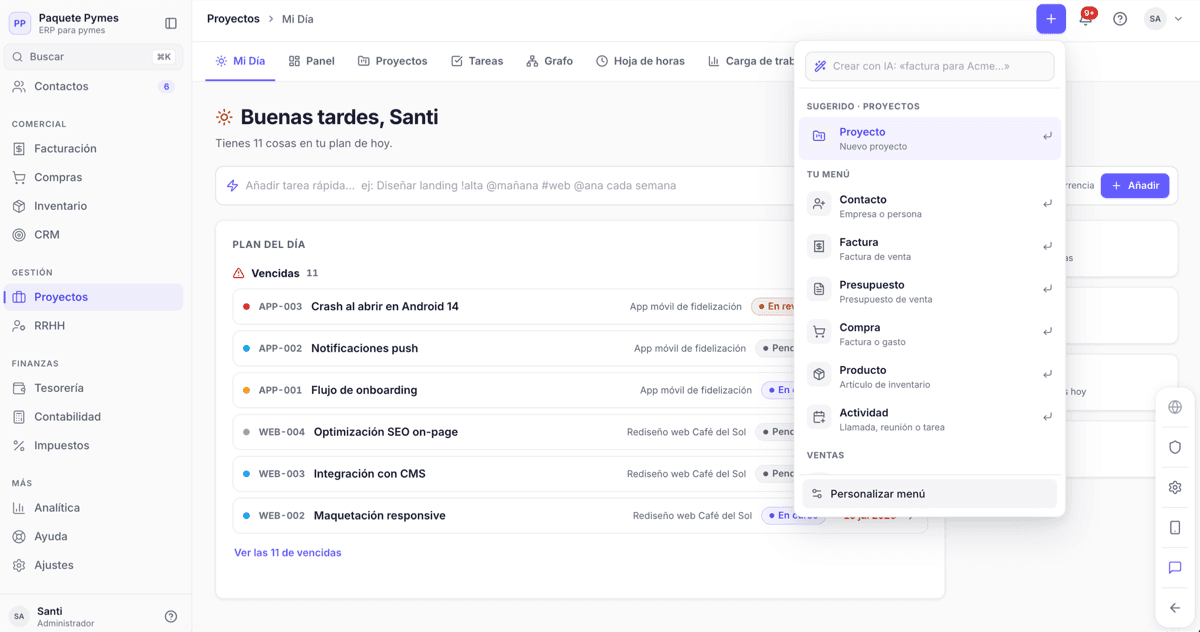
Task: Choose Actividad in the create menu
Action: (x=928, y=419)
